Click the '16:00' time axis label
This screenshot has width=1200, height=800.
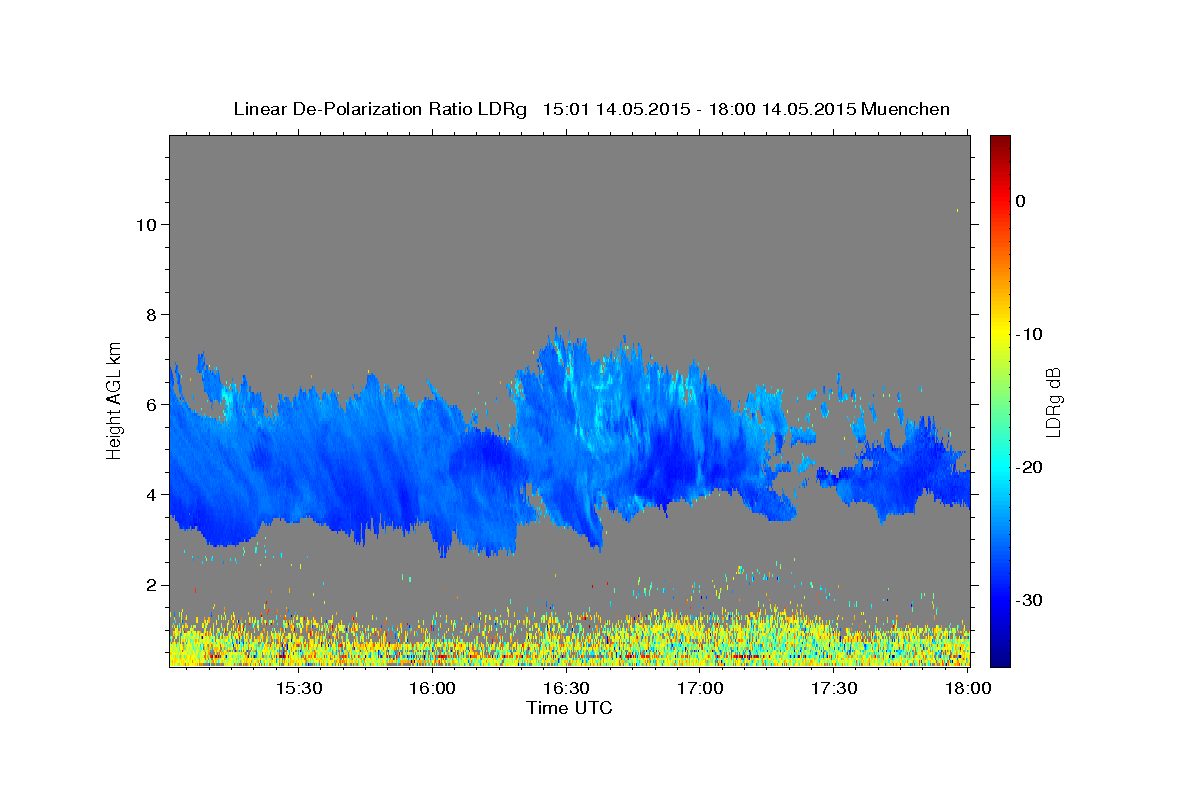coord(432,688)
